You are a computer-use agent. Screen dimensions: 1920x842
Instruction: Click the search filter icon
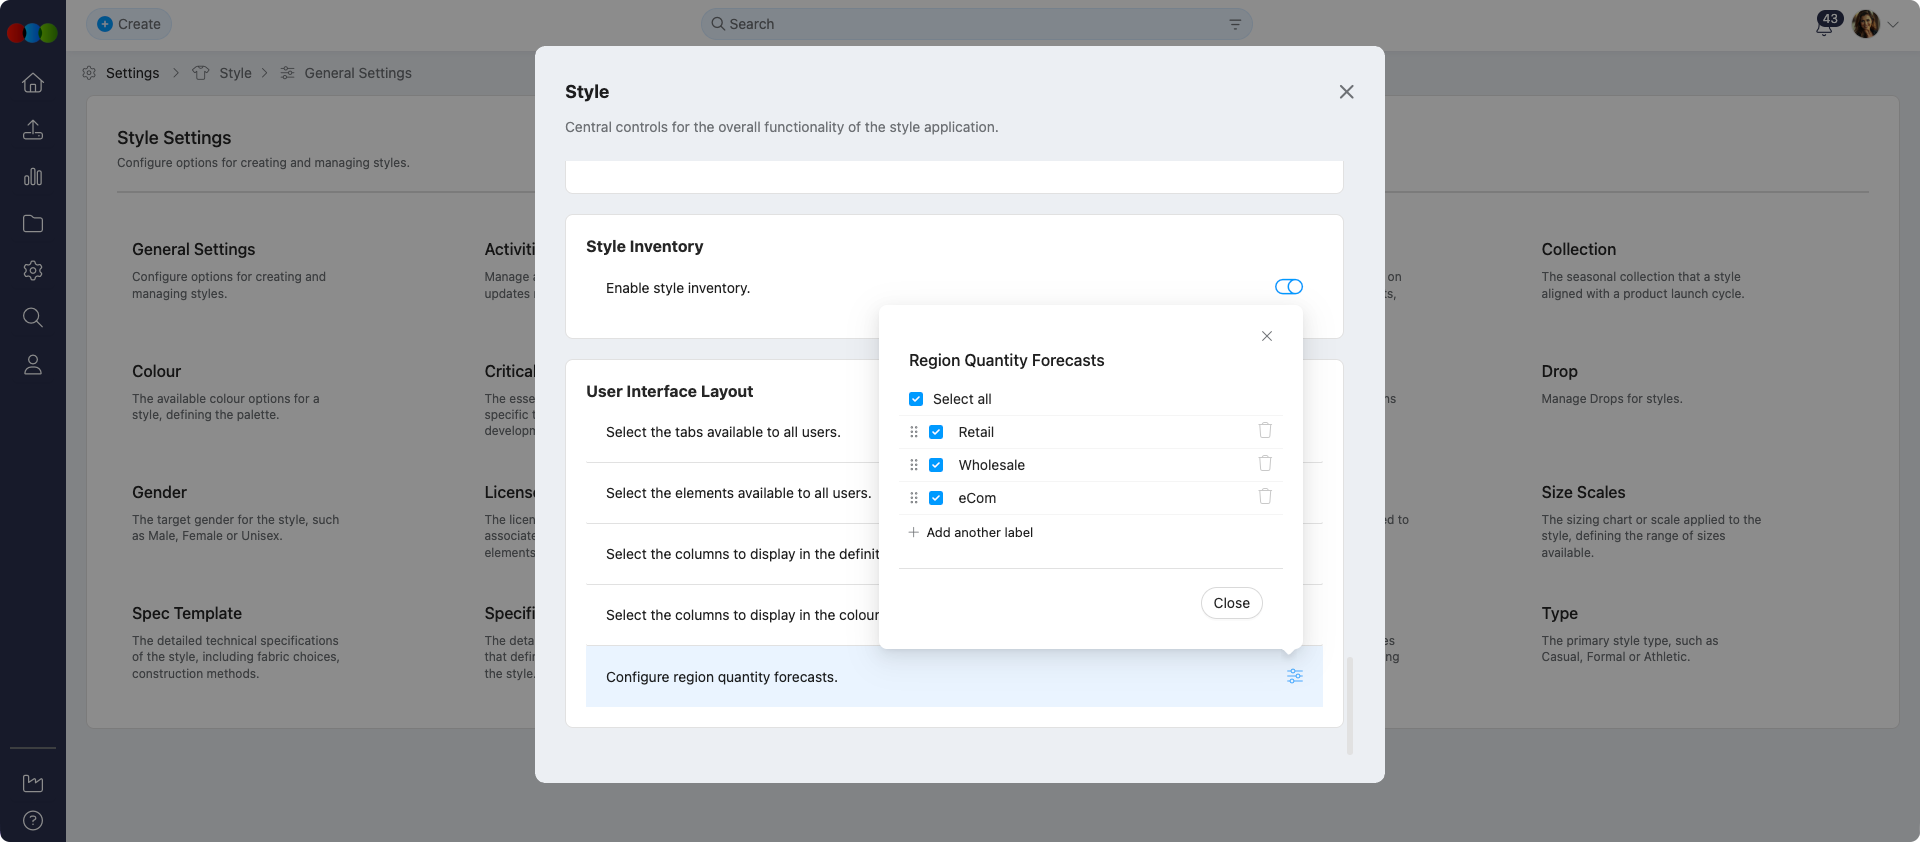coord(1235,24)
